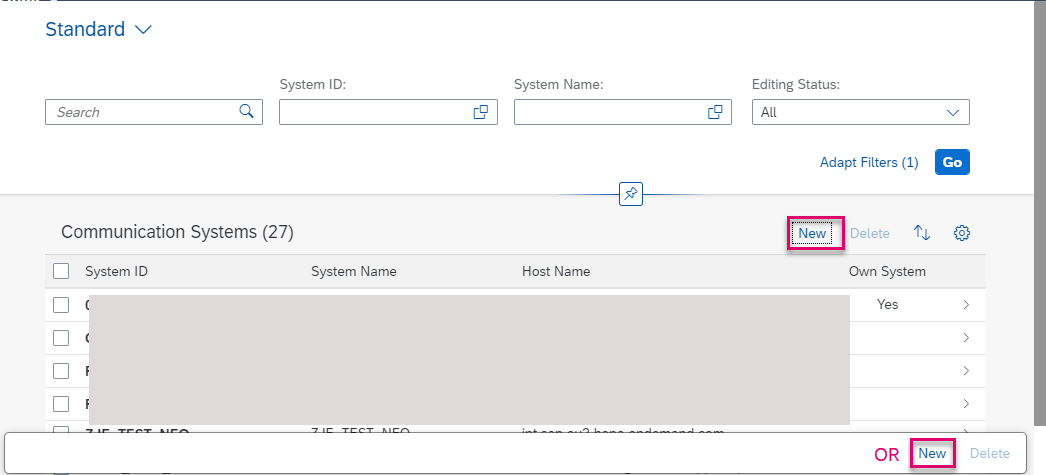Click the System ID column header
The height and width of the screenshot is (475, 1046).
116,272
